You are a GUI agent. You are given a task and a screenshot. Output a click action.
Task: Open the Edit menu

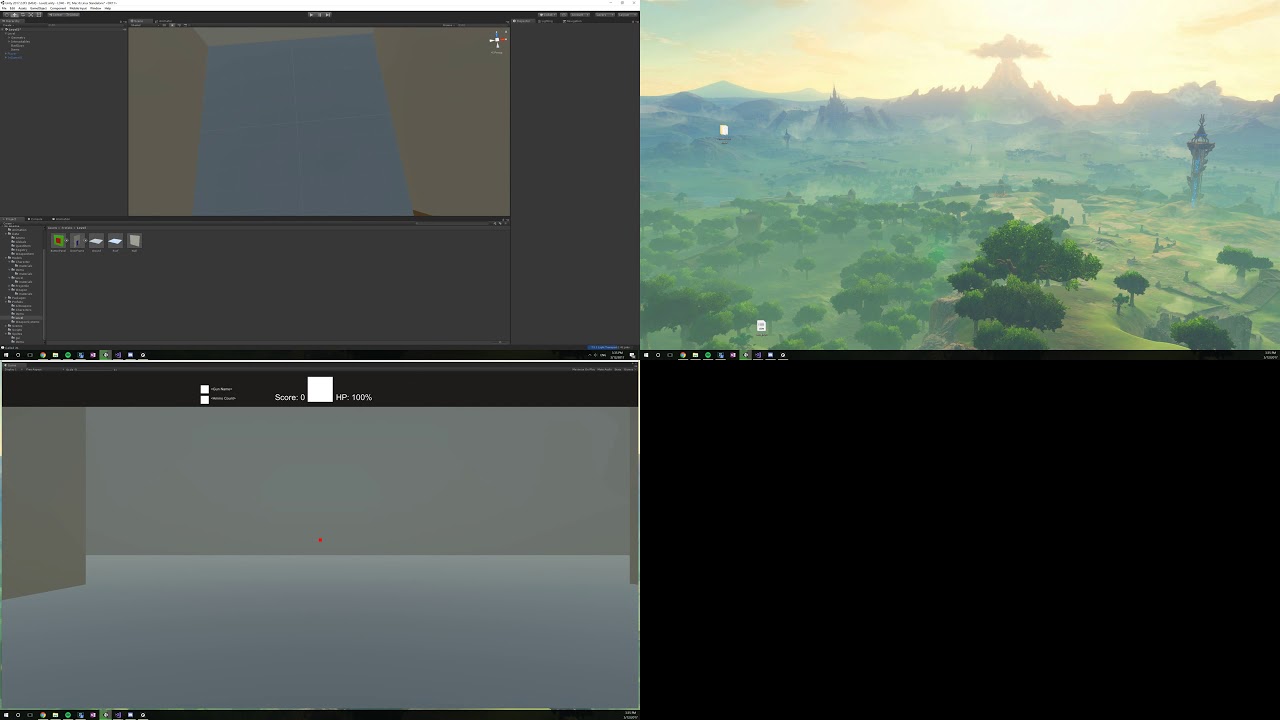tap(12, 8)
